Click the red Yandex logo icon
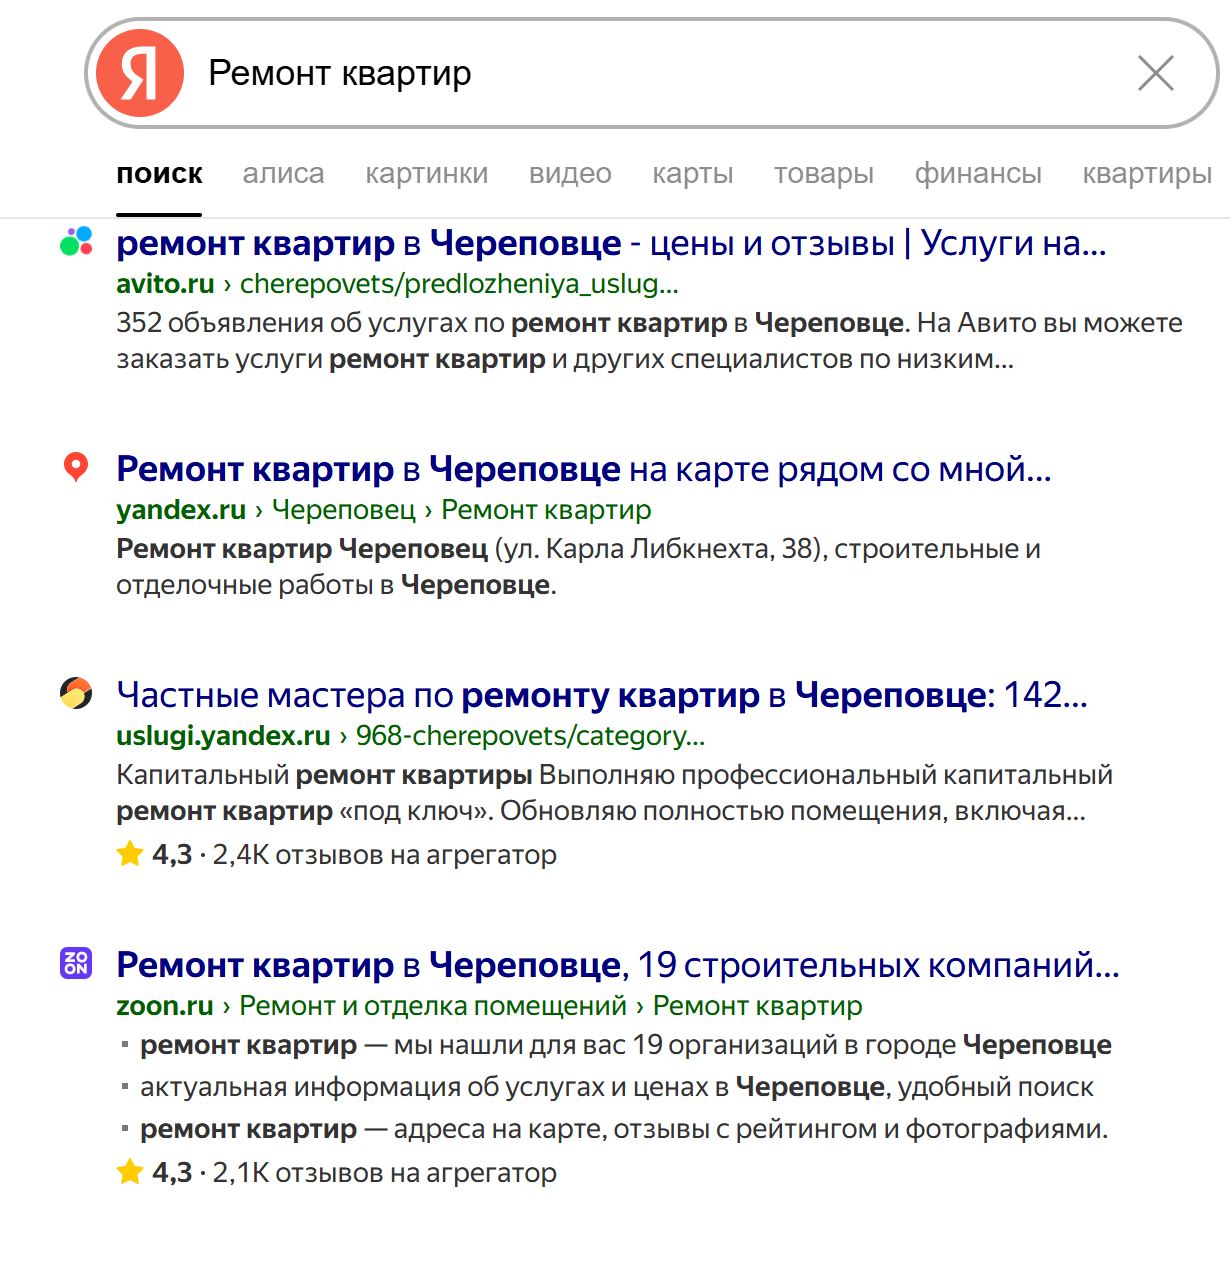The height and width of the screenshot is (1263, 1230). pos(140,73)
